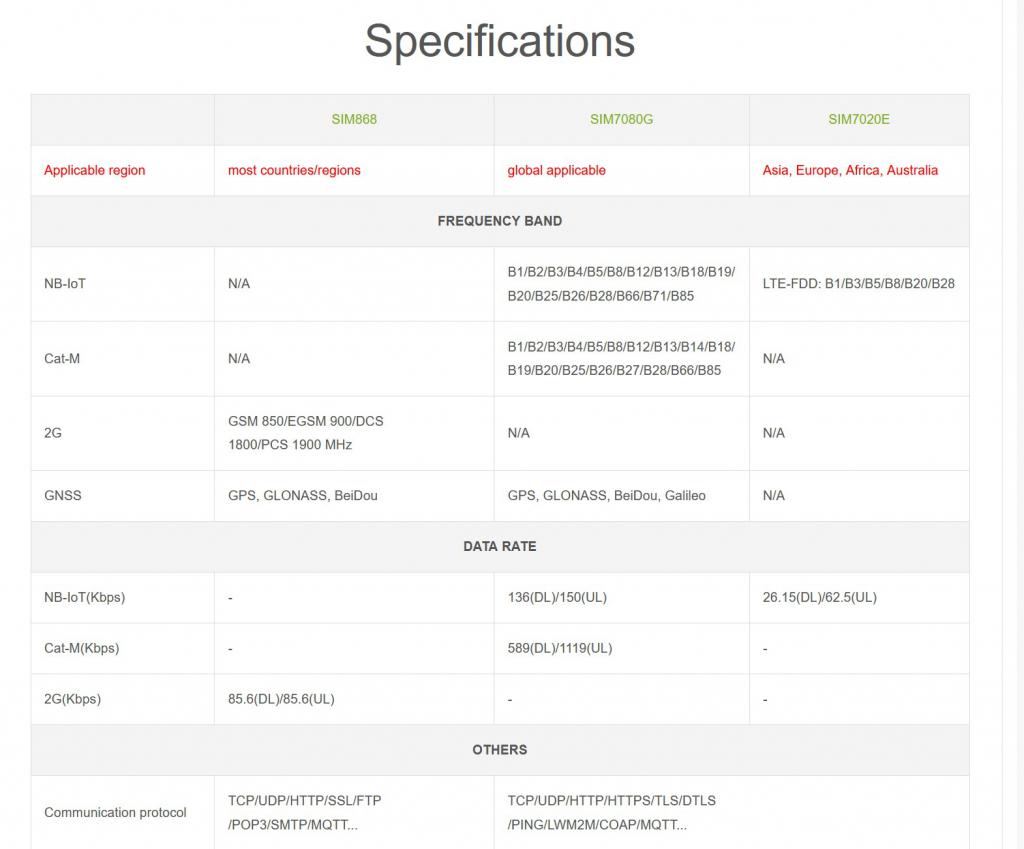This screenshot has height=849, width=1024.
Task: Click the 589(DL)/1119(UL) Cat-M cell
Action: point(560,648)
